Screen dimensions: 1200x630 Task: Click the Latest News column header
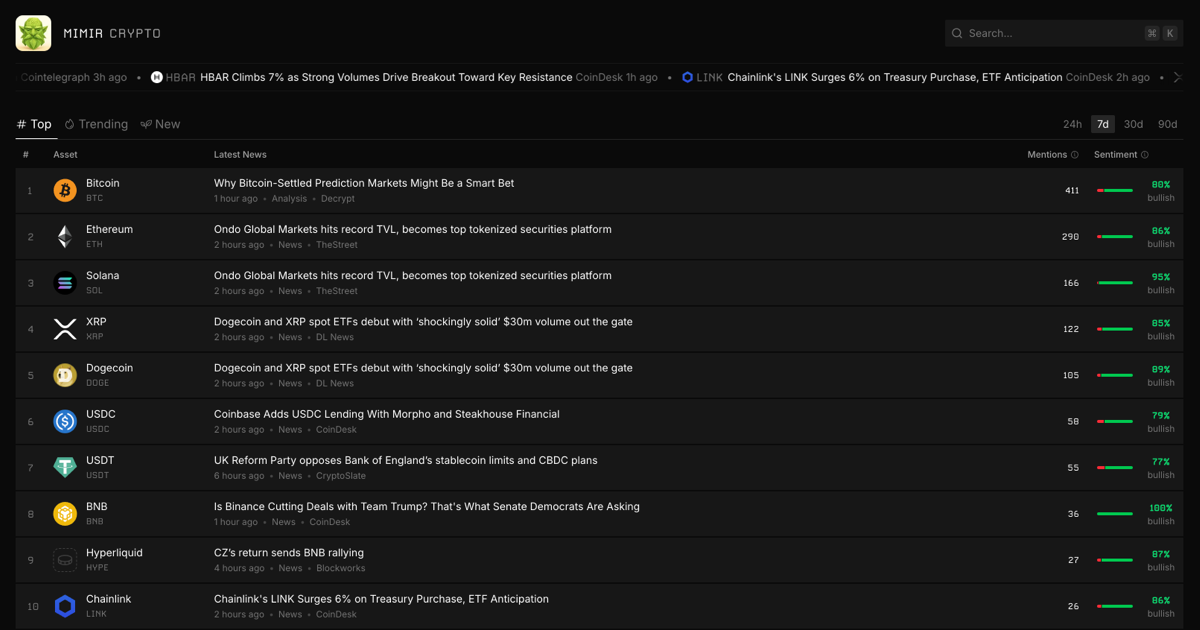tap(240, 155)
